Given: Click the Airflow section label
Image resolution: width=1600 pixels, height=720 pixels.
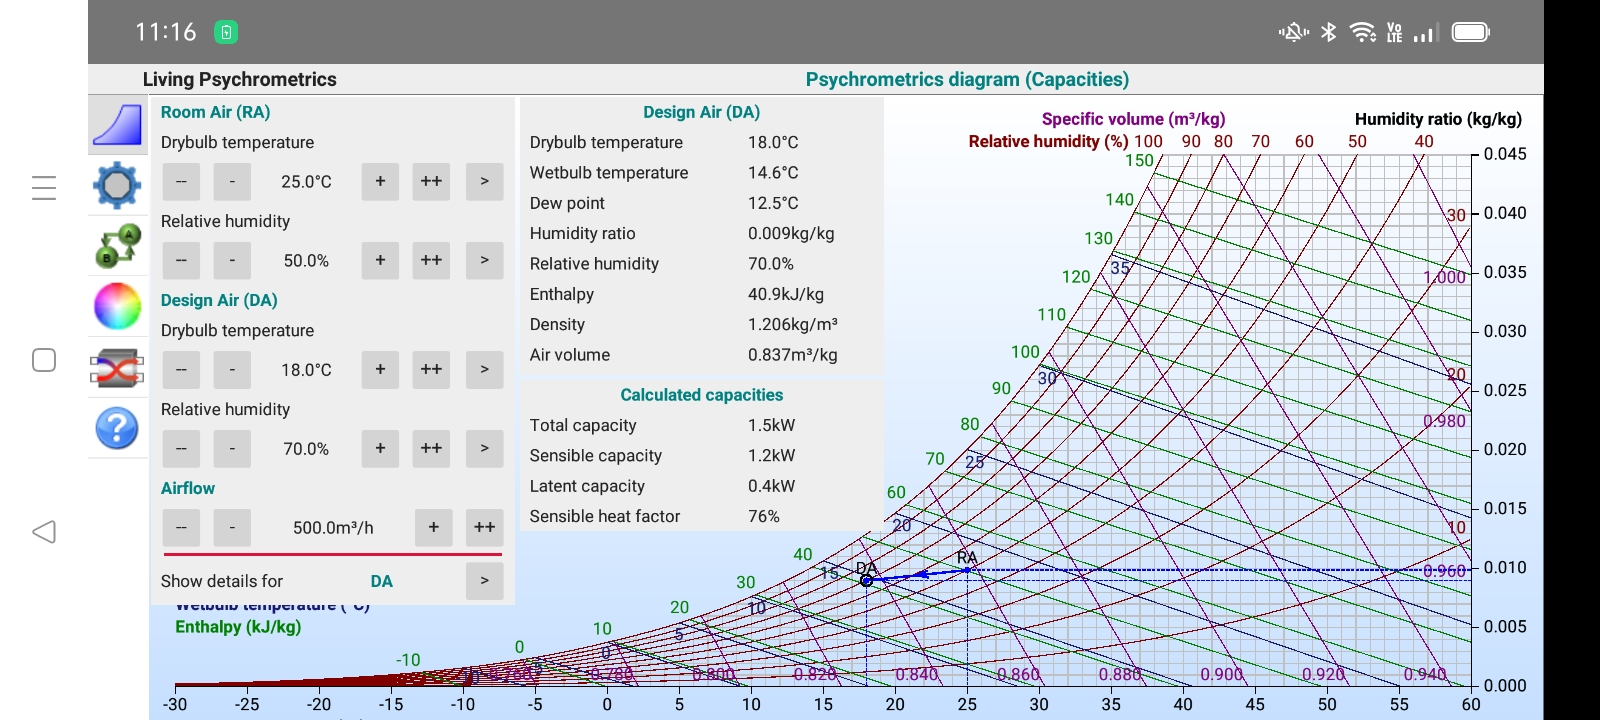Looking at the screenshot, I should point(188,488).
